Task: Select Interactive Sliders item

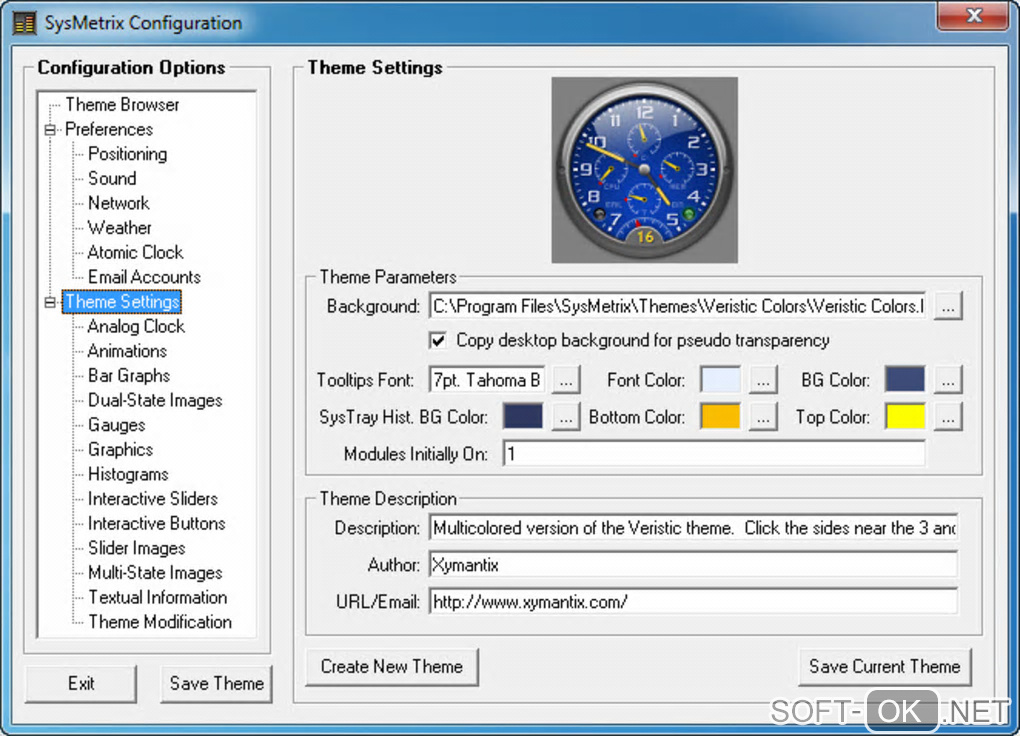Action: click(x=153, y=499)
